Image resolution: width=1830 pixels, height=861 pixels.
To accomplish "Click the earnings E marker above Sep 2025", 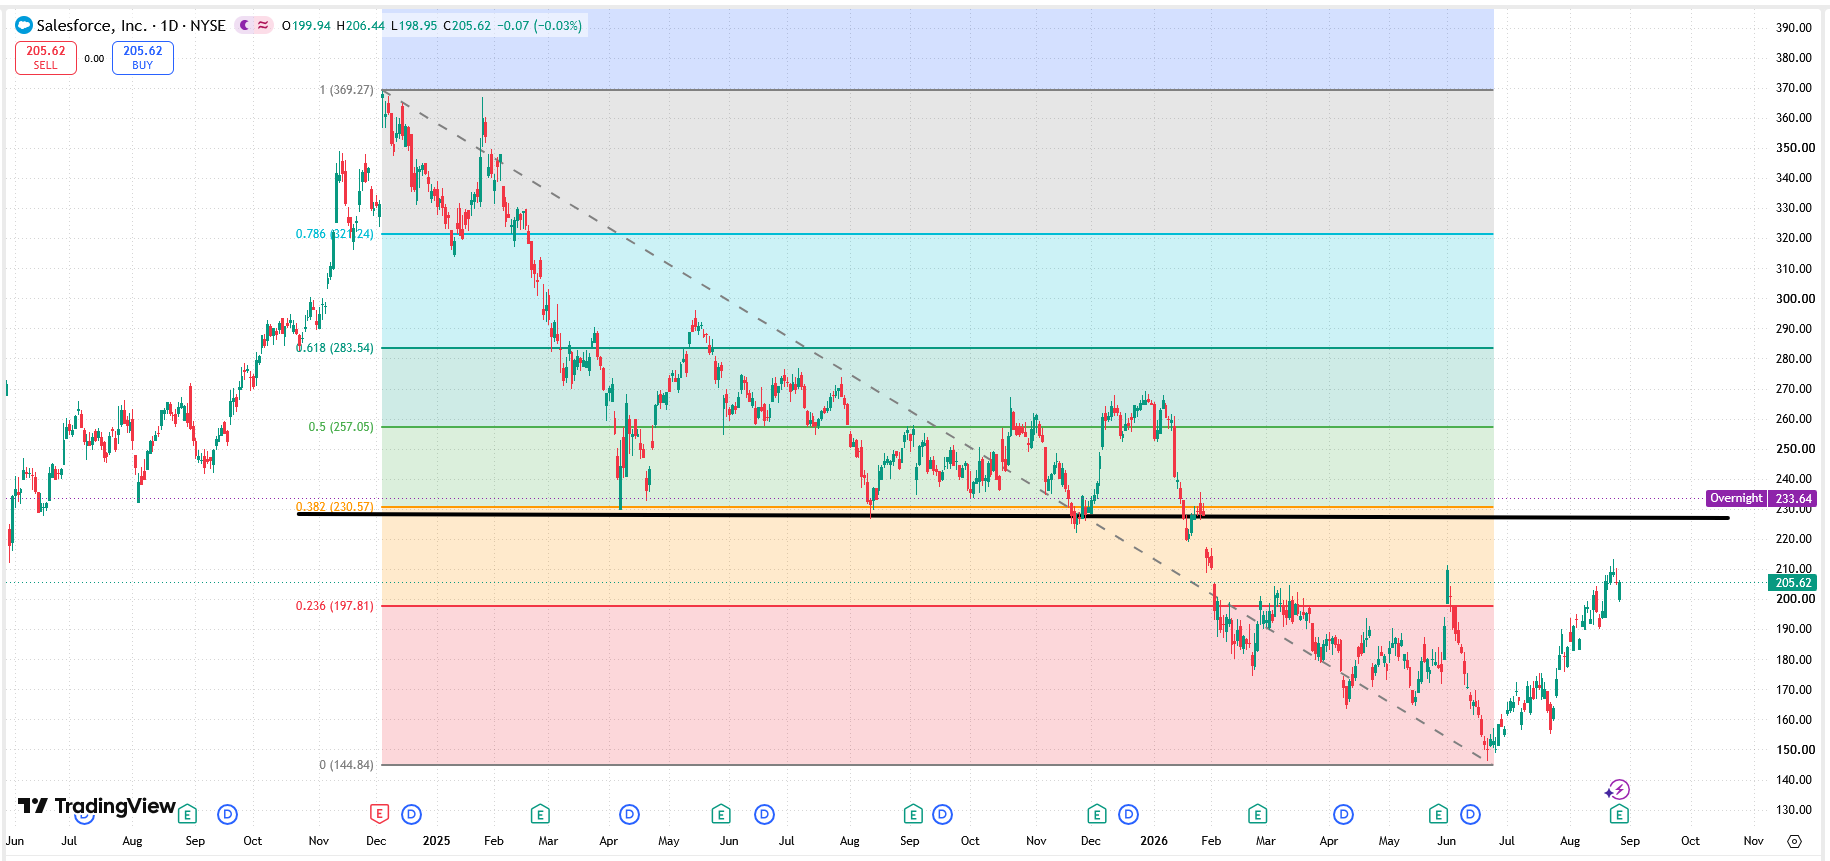I will (x=913, y=814).
